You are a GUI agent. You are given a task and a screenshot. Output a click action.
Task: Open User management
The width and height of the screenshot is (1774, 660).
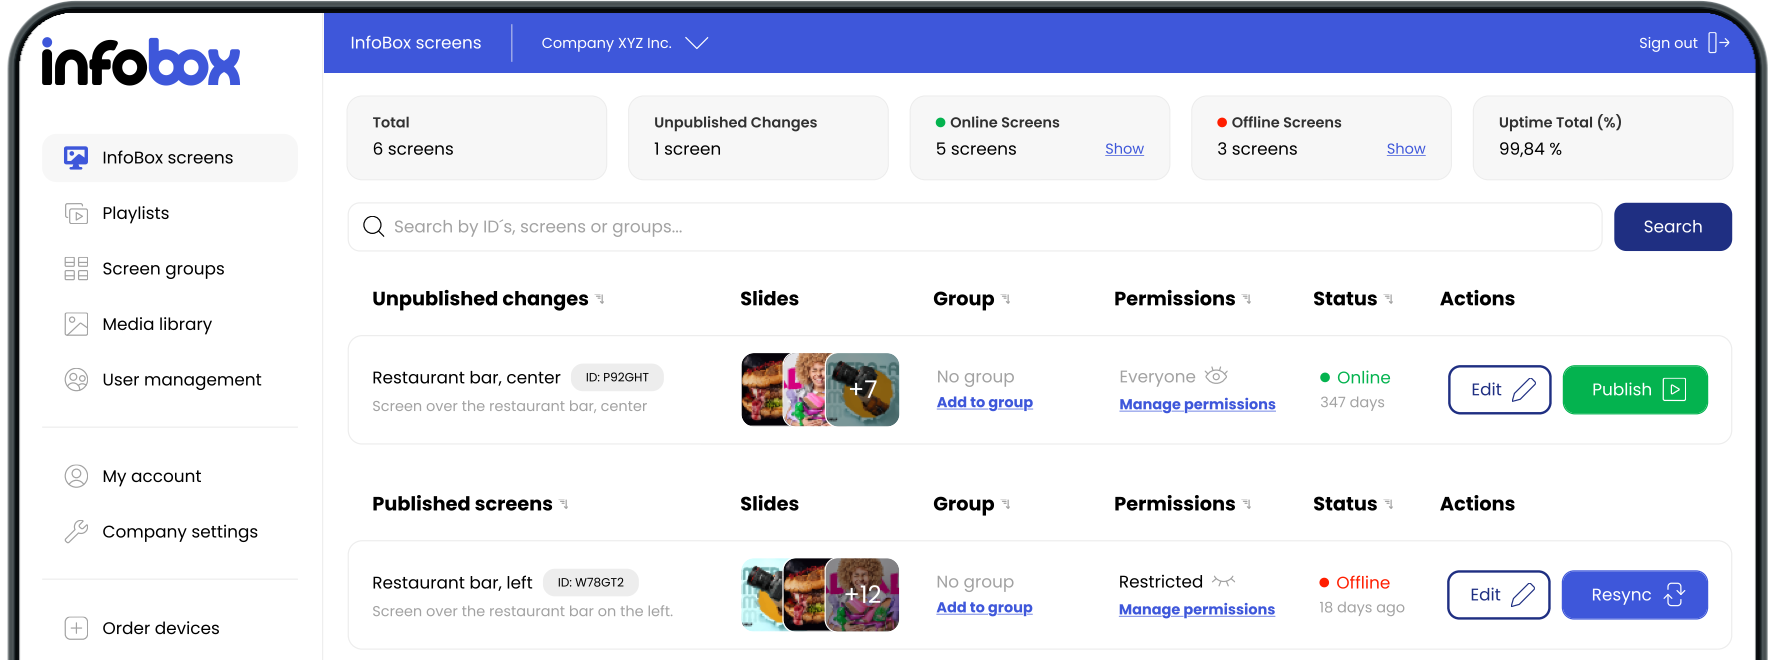pos(181,380)
